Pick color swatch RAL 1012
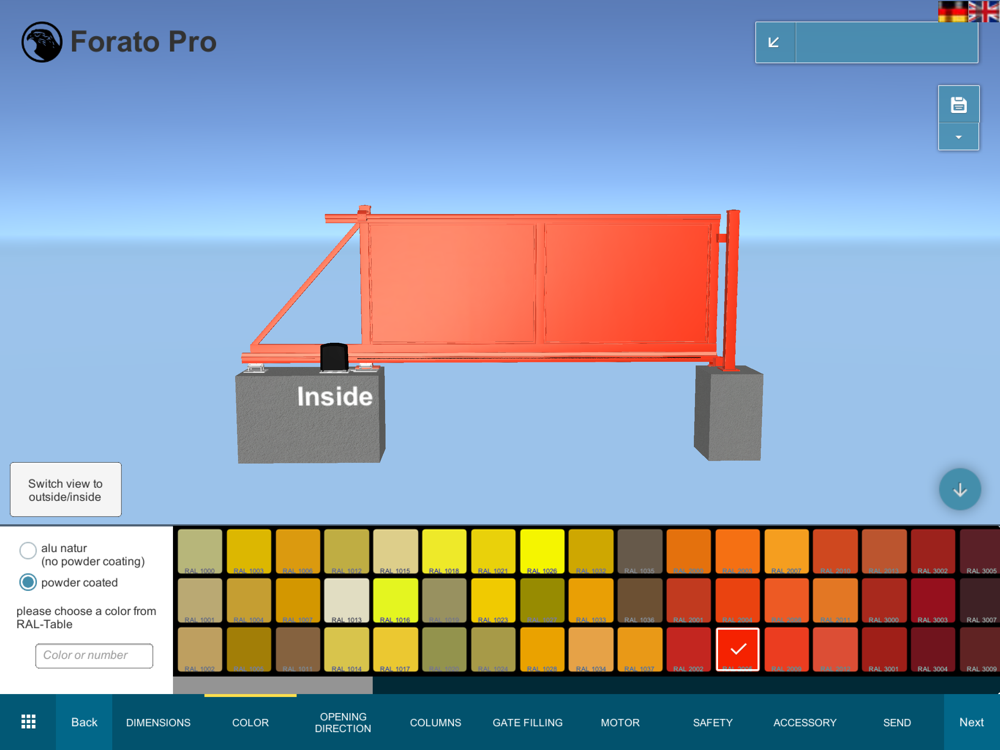1000x750 pixels. [346, 551]
